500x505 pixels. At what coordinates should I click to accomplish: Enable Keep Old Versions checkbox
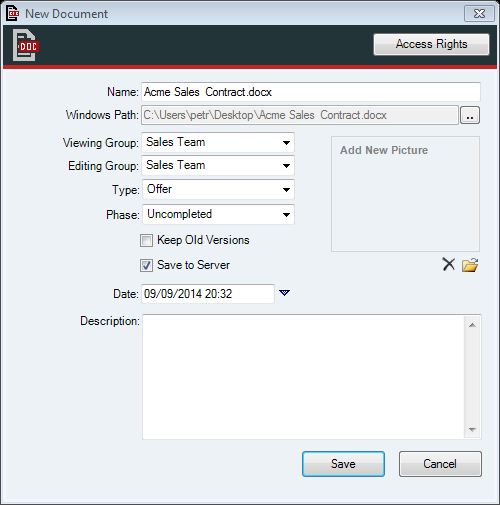146,240
